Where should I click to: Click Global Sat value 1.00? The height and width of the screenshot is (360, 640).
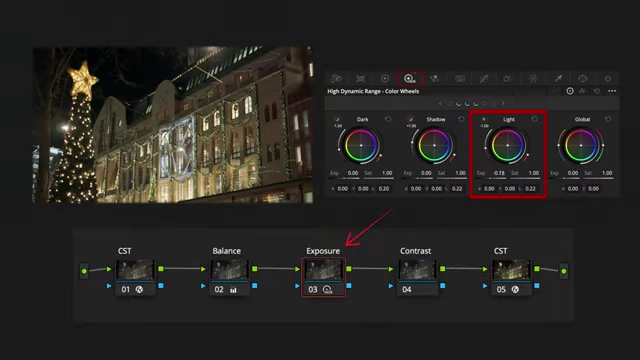pyautogui.click(x=607, y=173)
